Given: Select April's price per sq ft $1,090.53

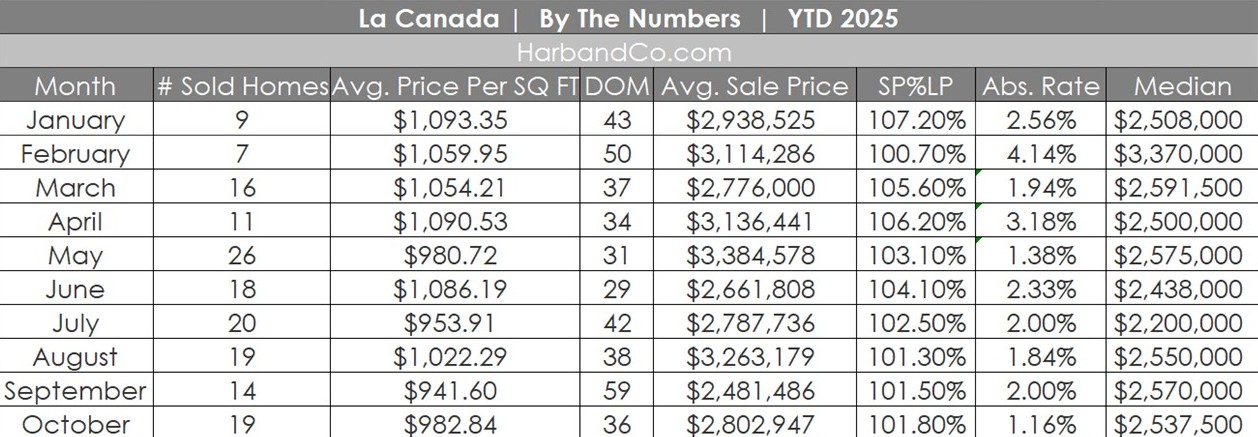Looking at the screenshot, I should [x=455, y=222].
